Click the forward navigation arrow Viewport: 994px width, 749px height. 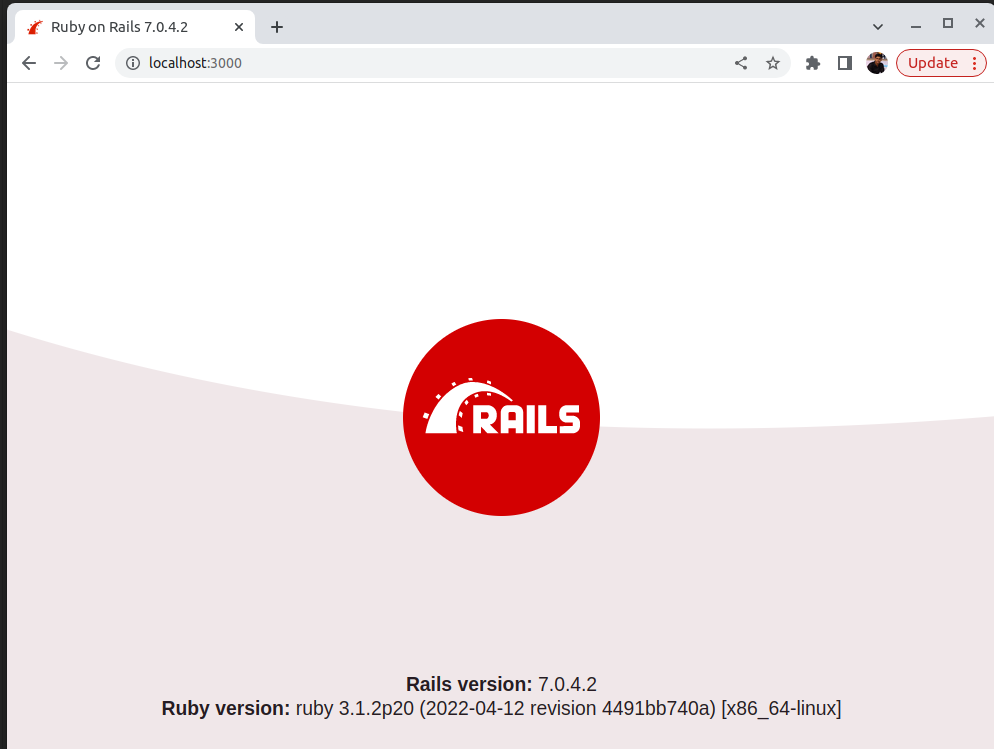[x=61, y=63]
